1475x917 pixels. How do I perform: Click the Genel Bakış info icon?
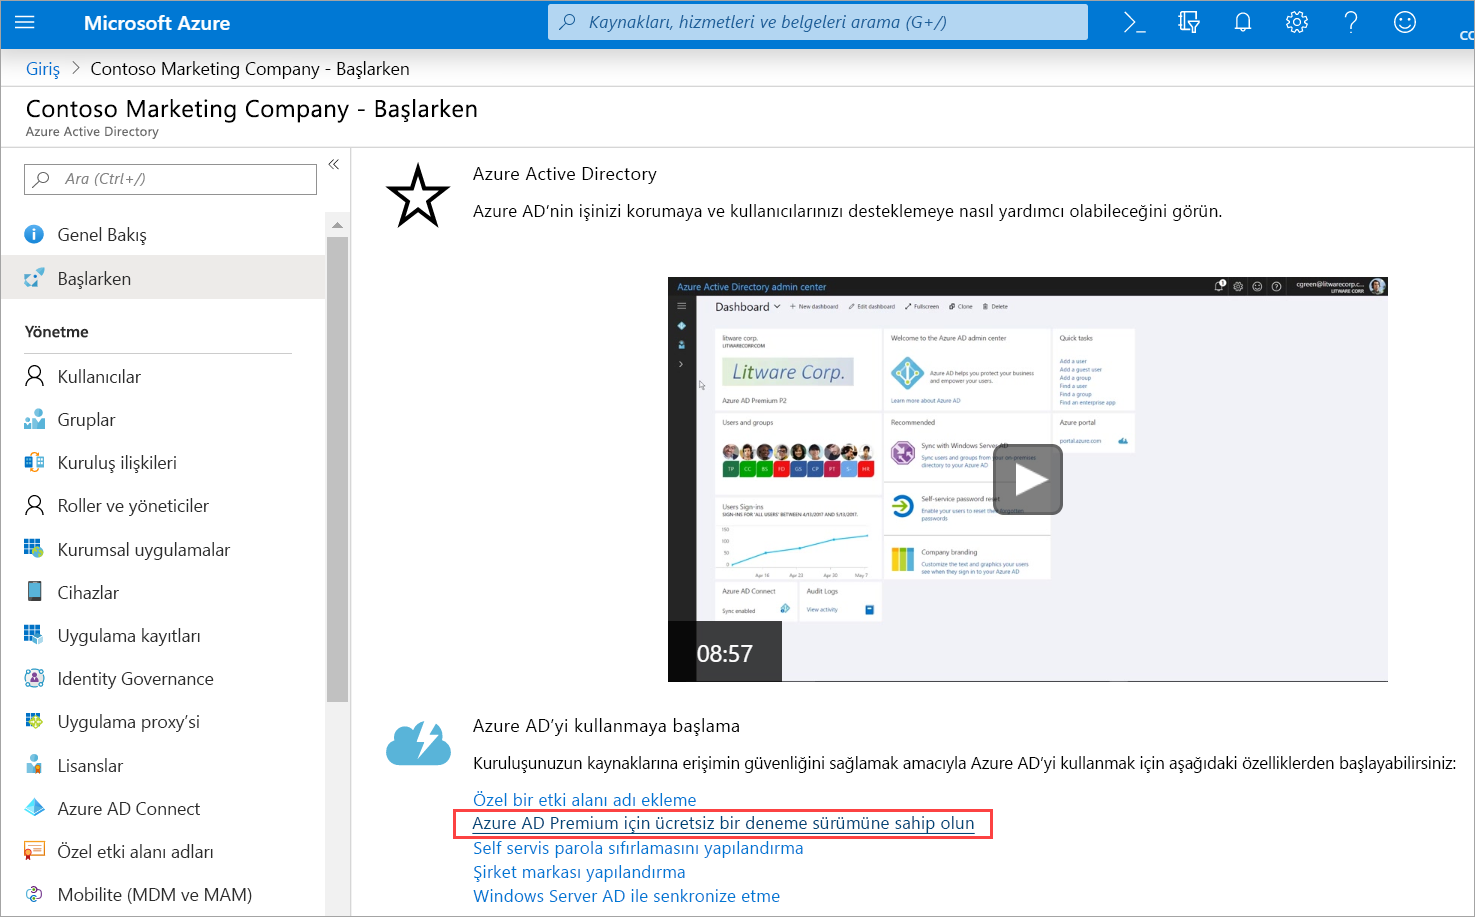[34, 234]
